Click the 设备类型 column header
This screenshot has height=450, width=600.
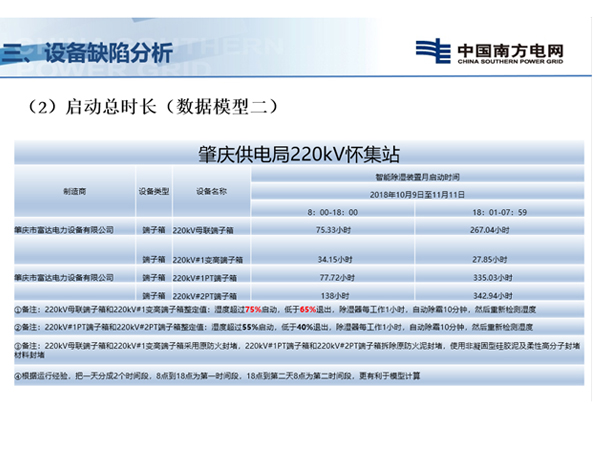coord(152,190)
